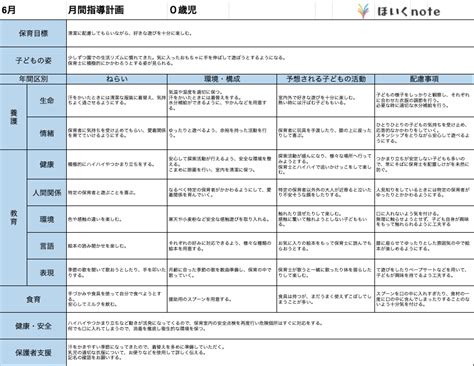Select the 言語 row label
Image resolution: width=474 pixels, height=366 pixels.
point(47,246)
